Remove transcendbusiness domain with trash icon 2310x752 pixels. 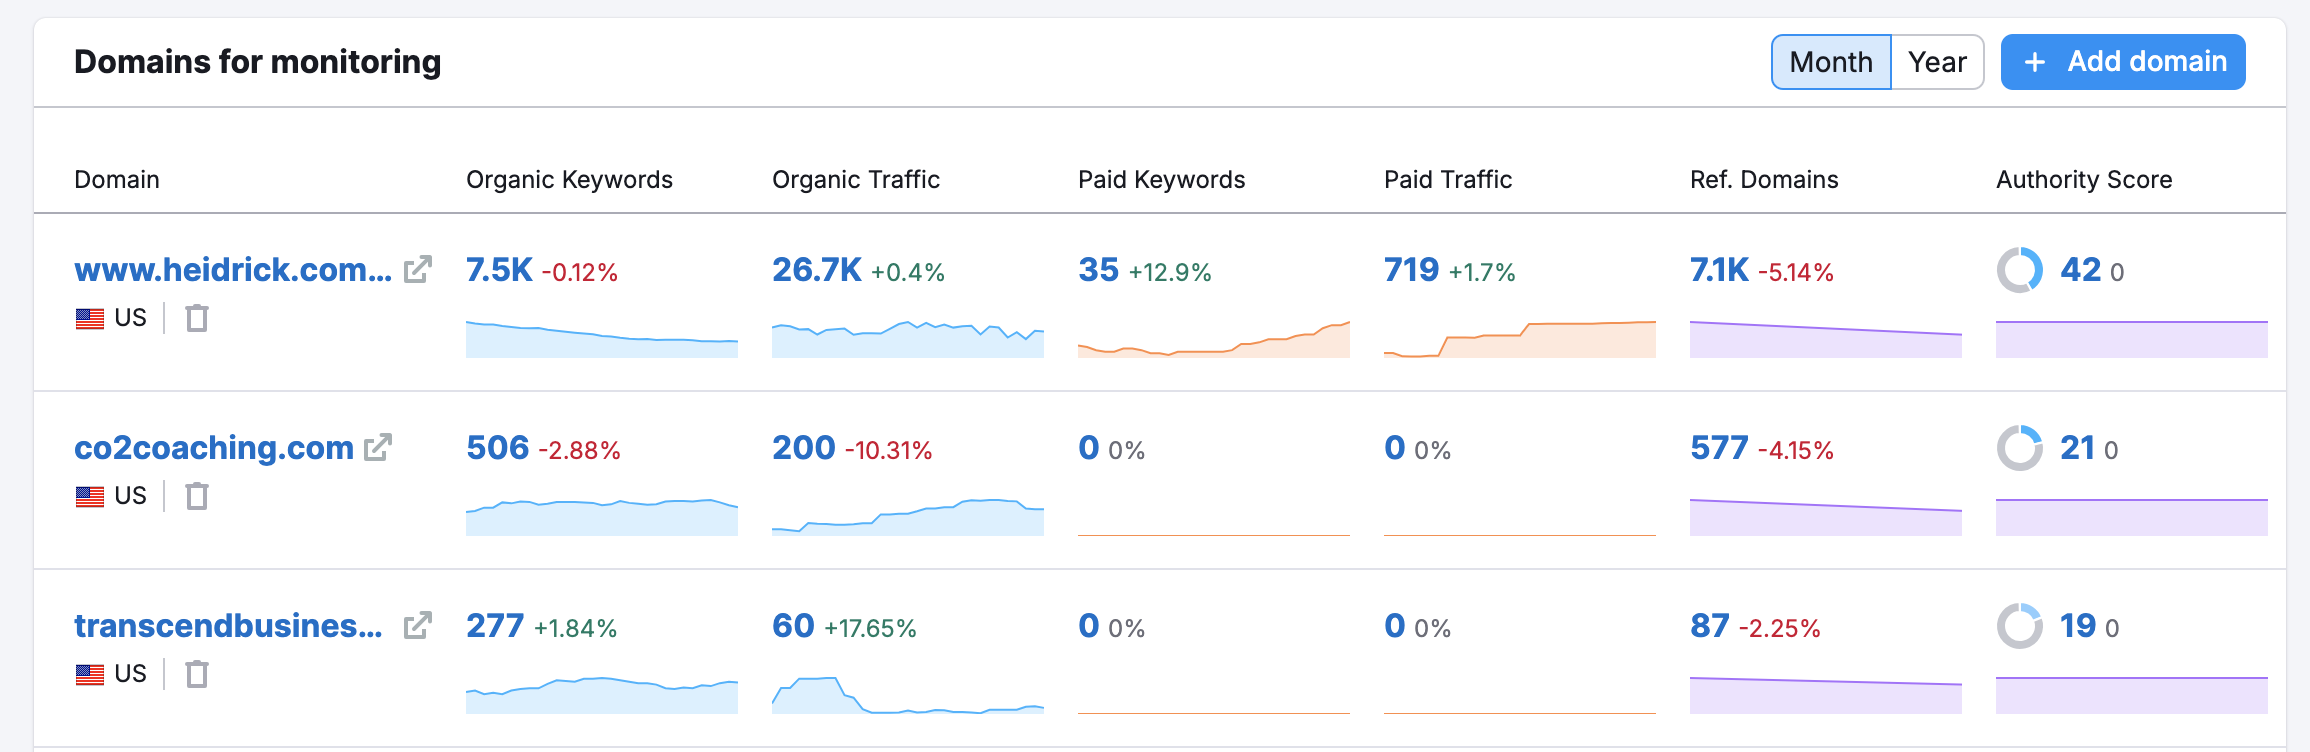pyautogui.click(x=197, y=674)
